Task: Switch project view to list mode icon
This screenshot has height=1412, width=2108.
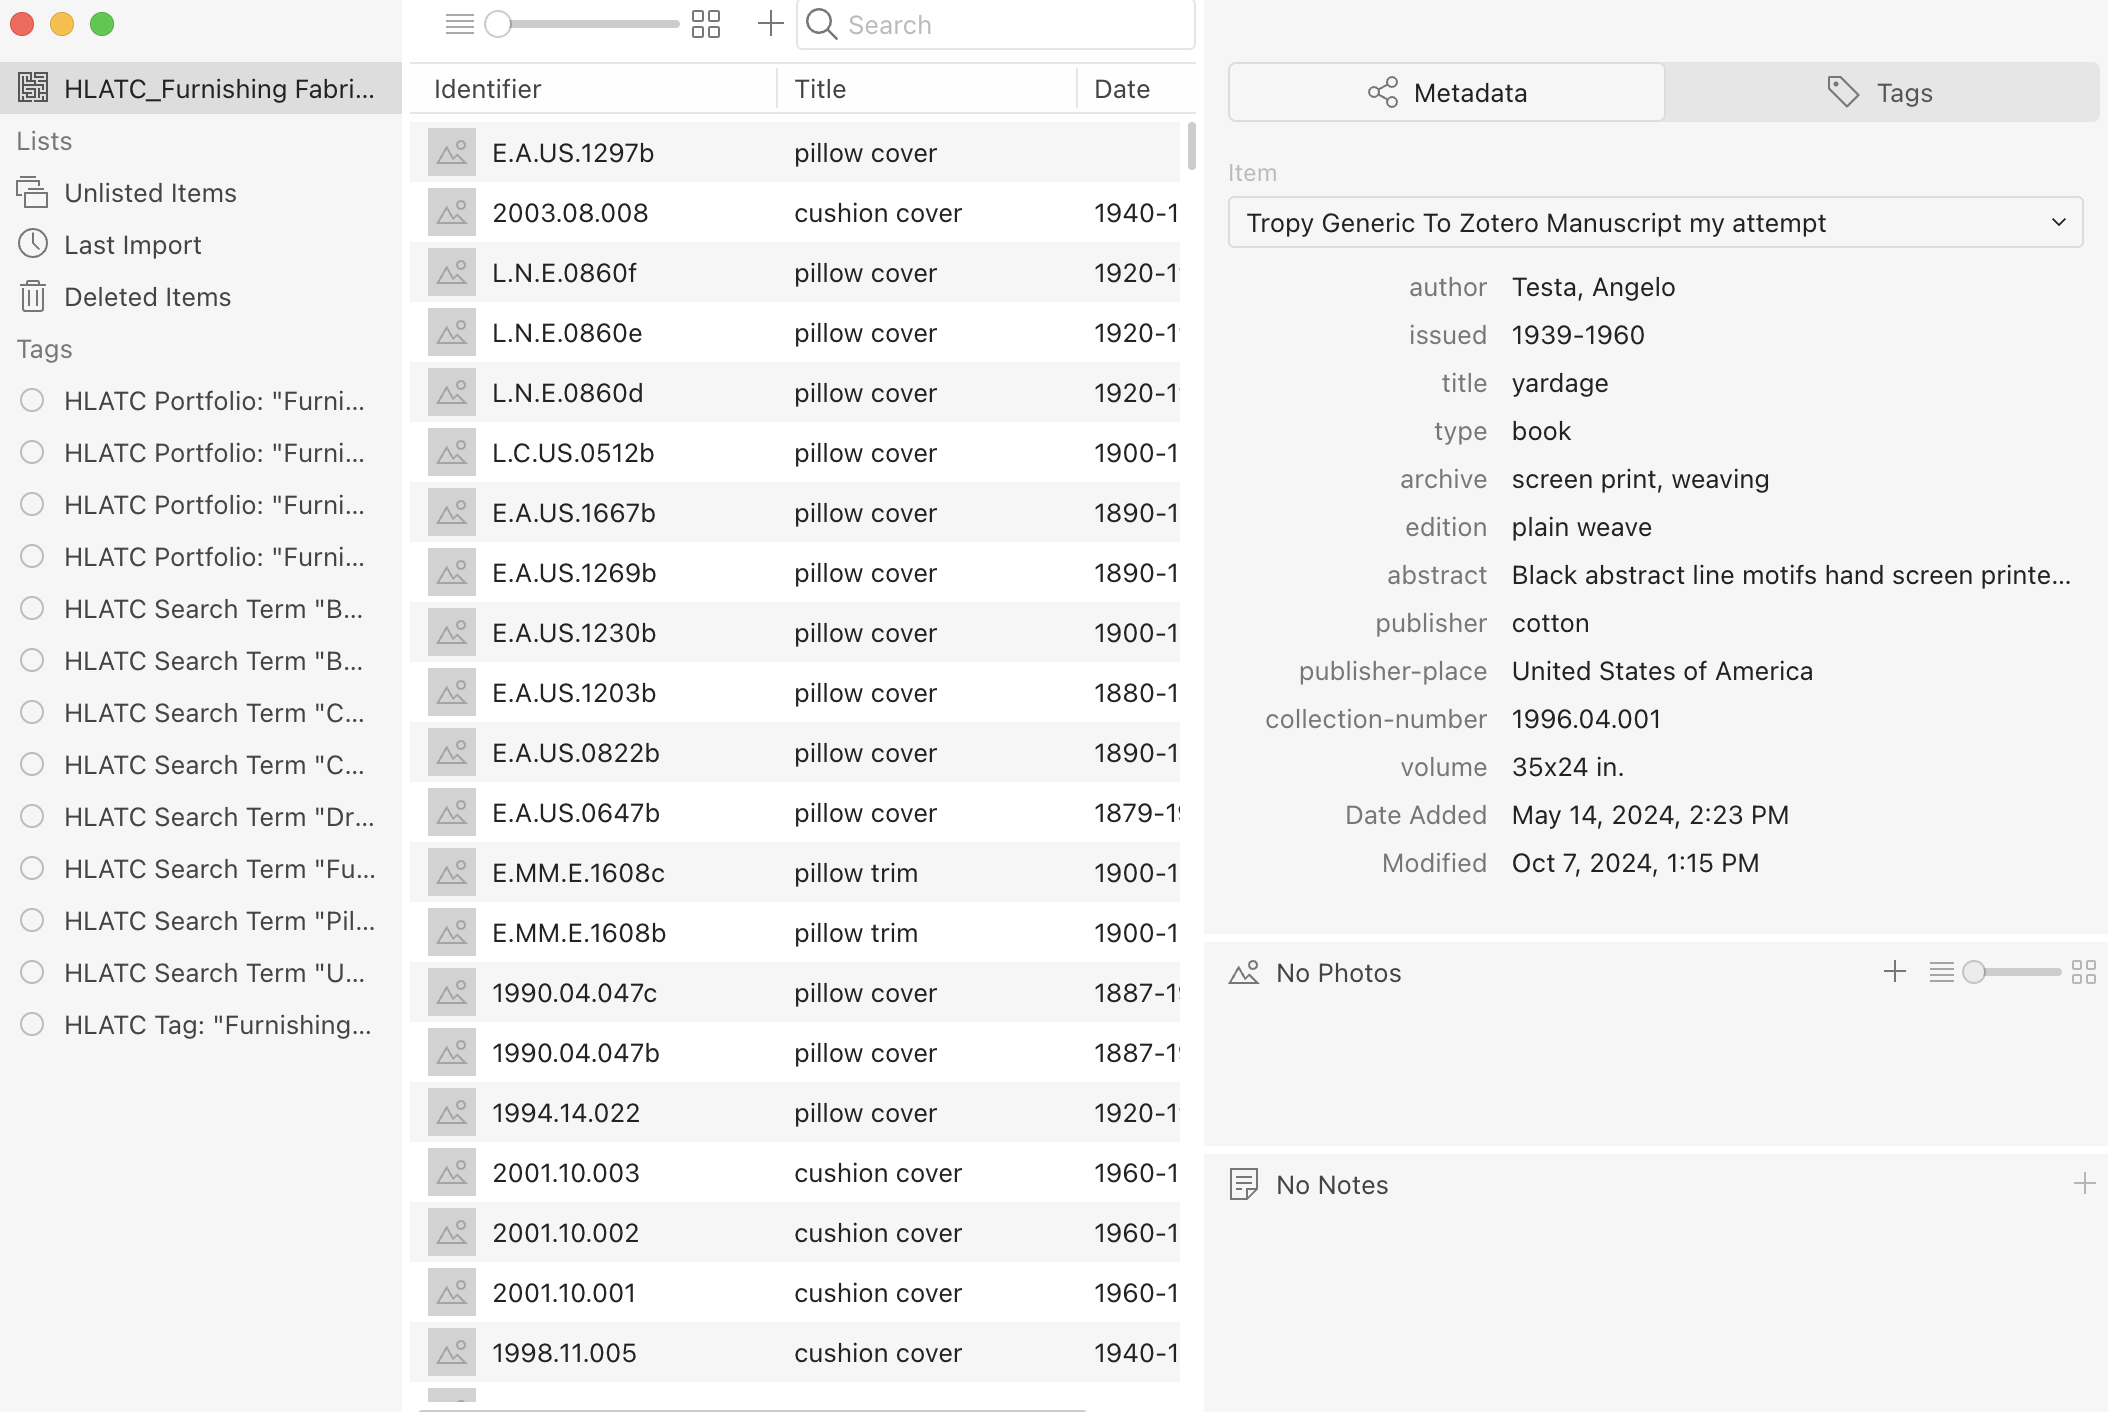Action: point(459,24)
